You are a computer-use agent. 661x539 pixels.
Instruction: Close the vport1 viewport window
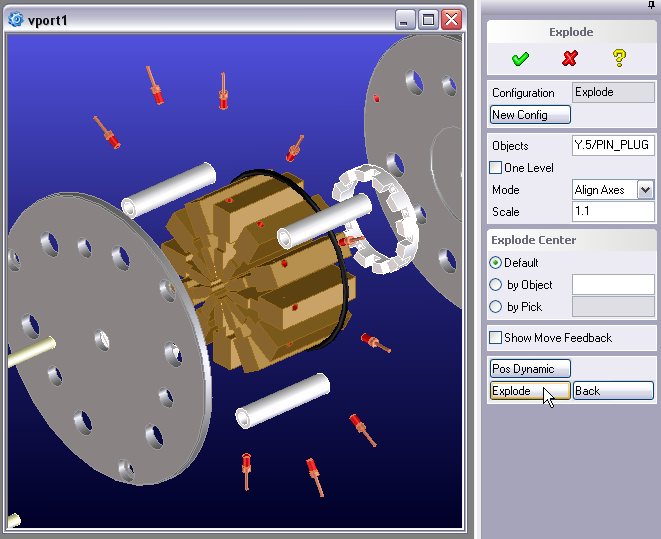click(x=451, y=20)
